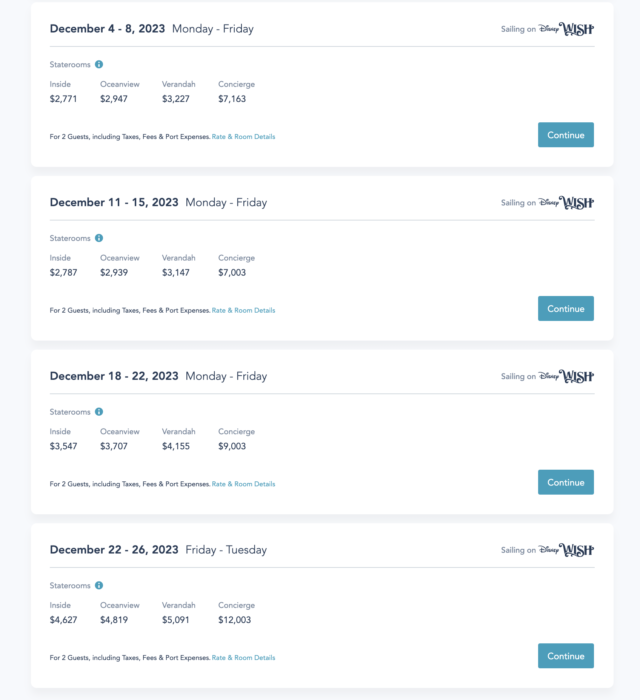The width and height of the screenshot is (640, 700).
Task: Click Disney Wish logo on December 11 - 15 card
Action: click(x=566, y=203)
